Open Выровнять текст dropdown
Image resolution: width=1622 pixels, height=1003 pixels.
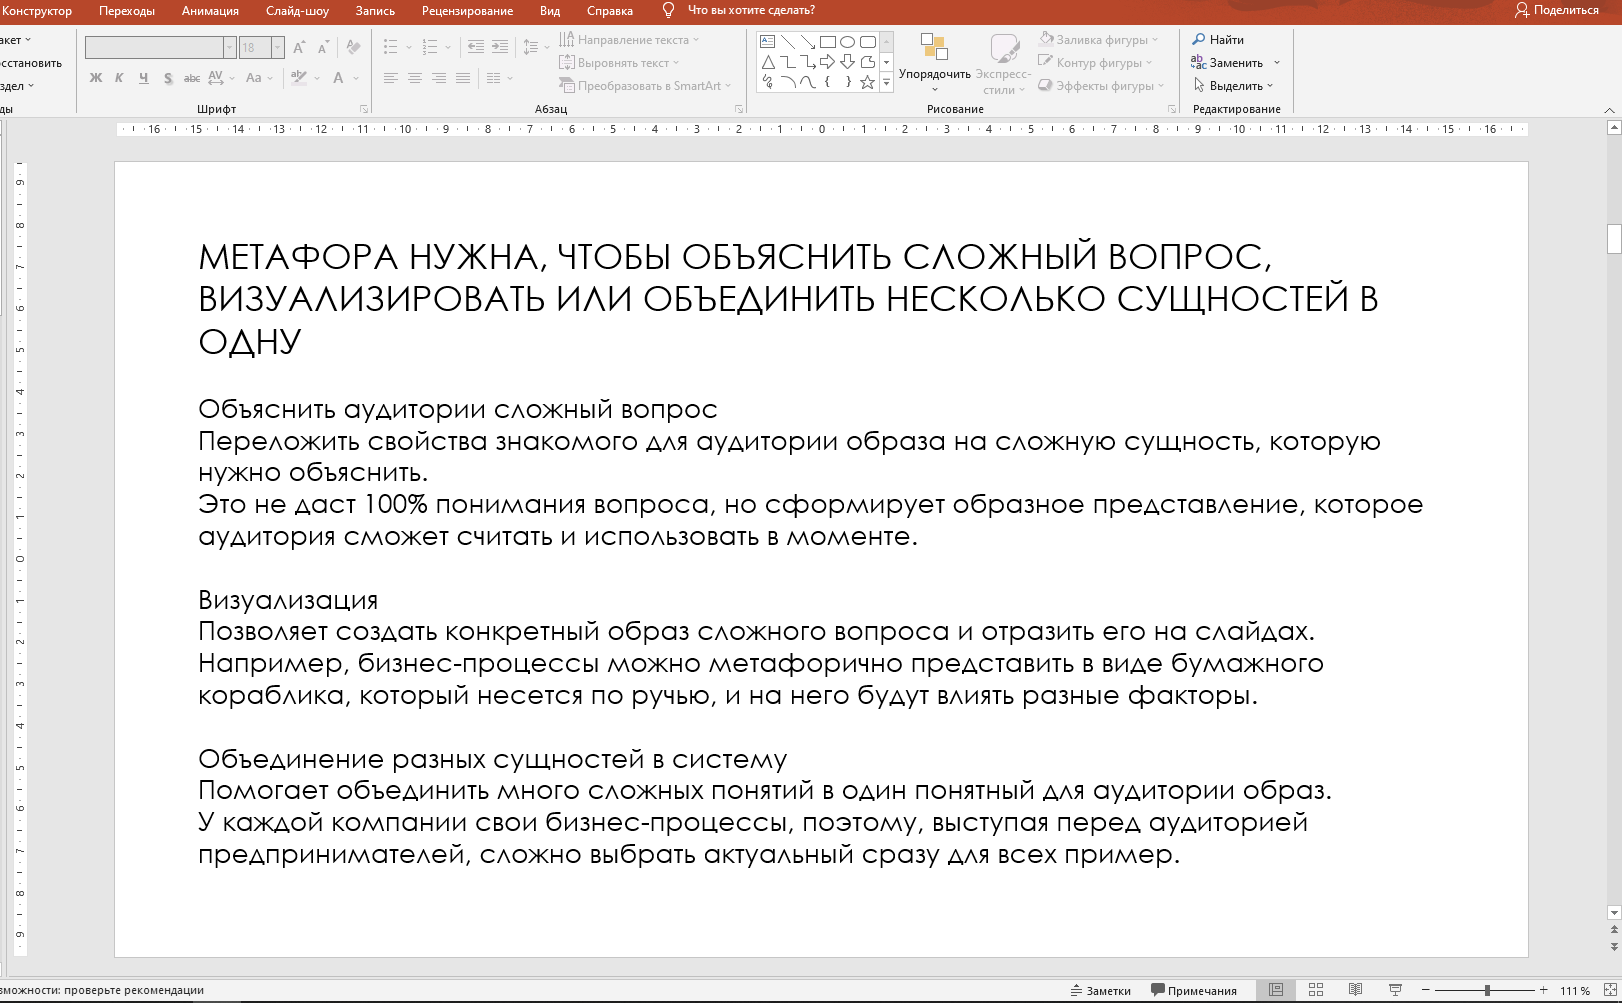pos(619,63)
